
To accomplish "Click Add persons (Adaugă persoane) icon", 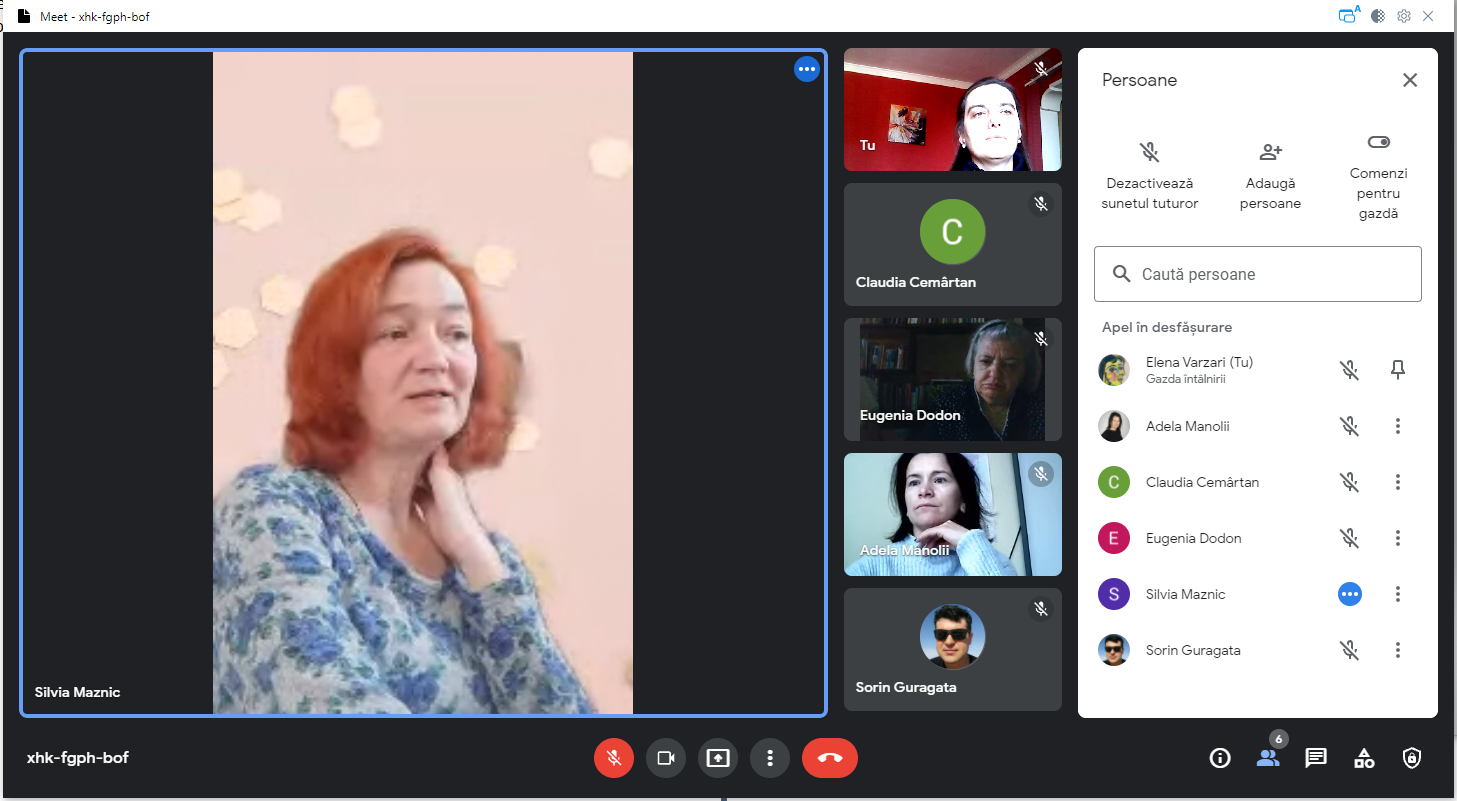I will coord(1270,153).
